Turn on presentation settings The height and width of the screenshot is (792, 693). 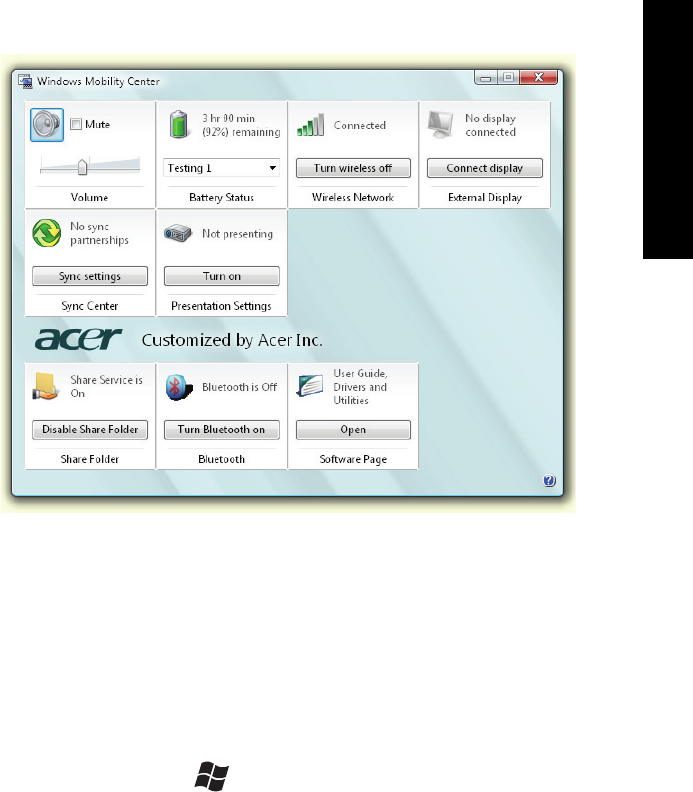pyautogui.click(x=222, y=276)
